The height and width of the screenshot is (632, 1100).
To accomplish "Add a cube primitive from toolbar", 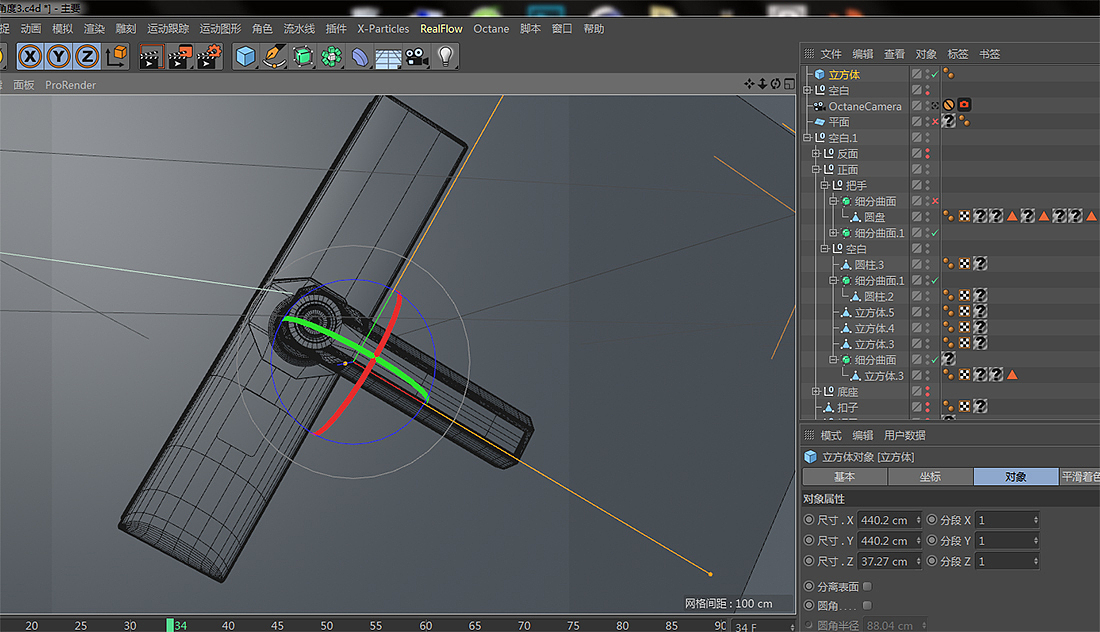I will point(245,56).
